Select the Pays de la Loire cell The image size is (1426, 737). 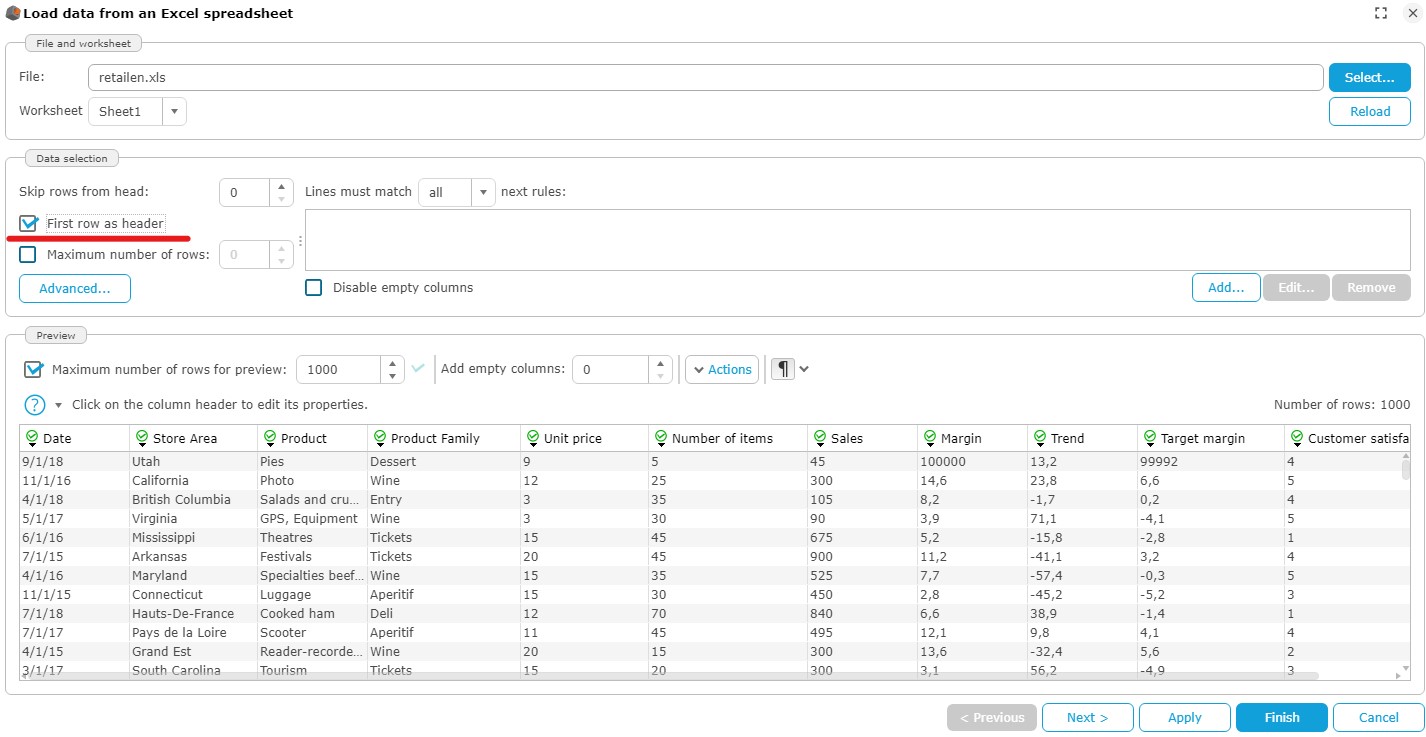193,633
